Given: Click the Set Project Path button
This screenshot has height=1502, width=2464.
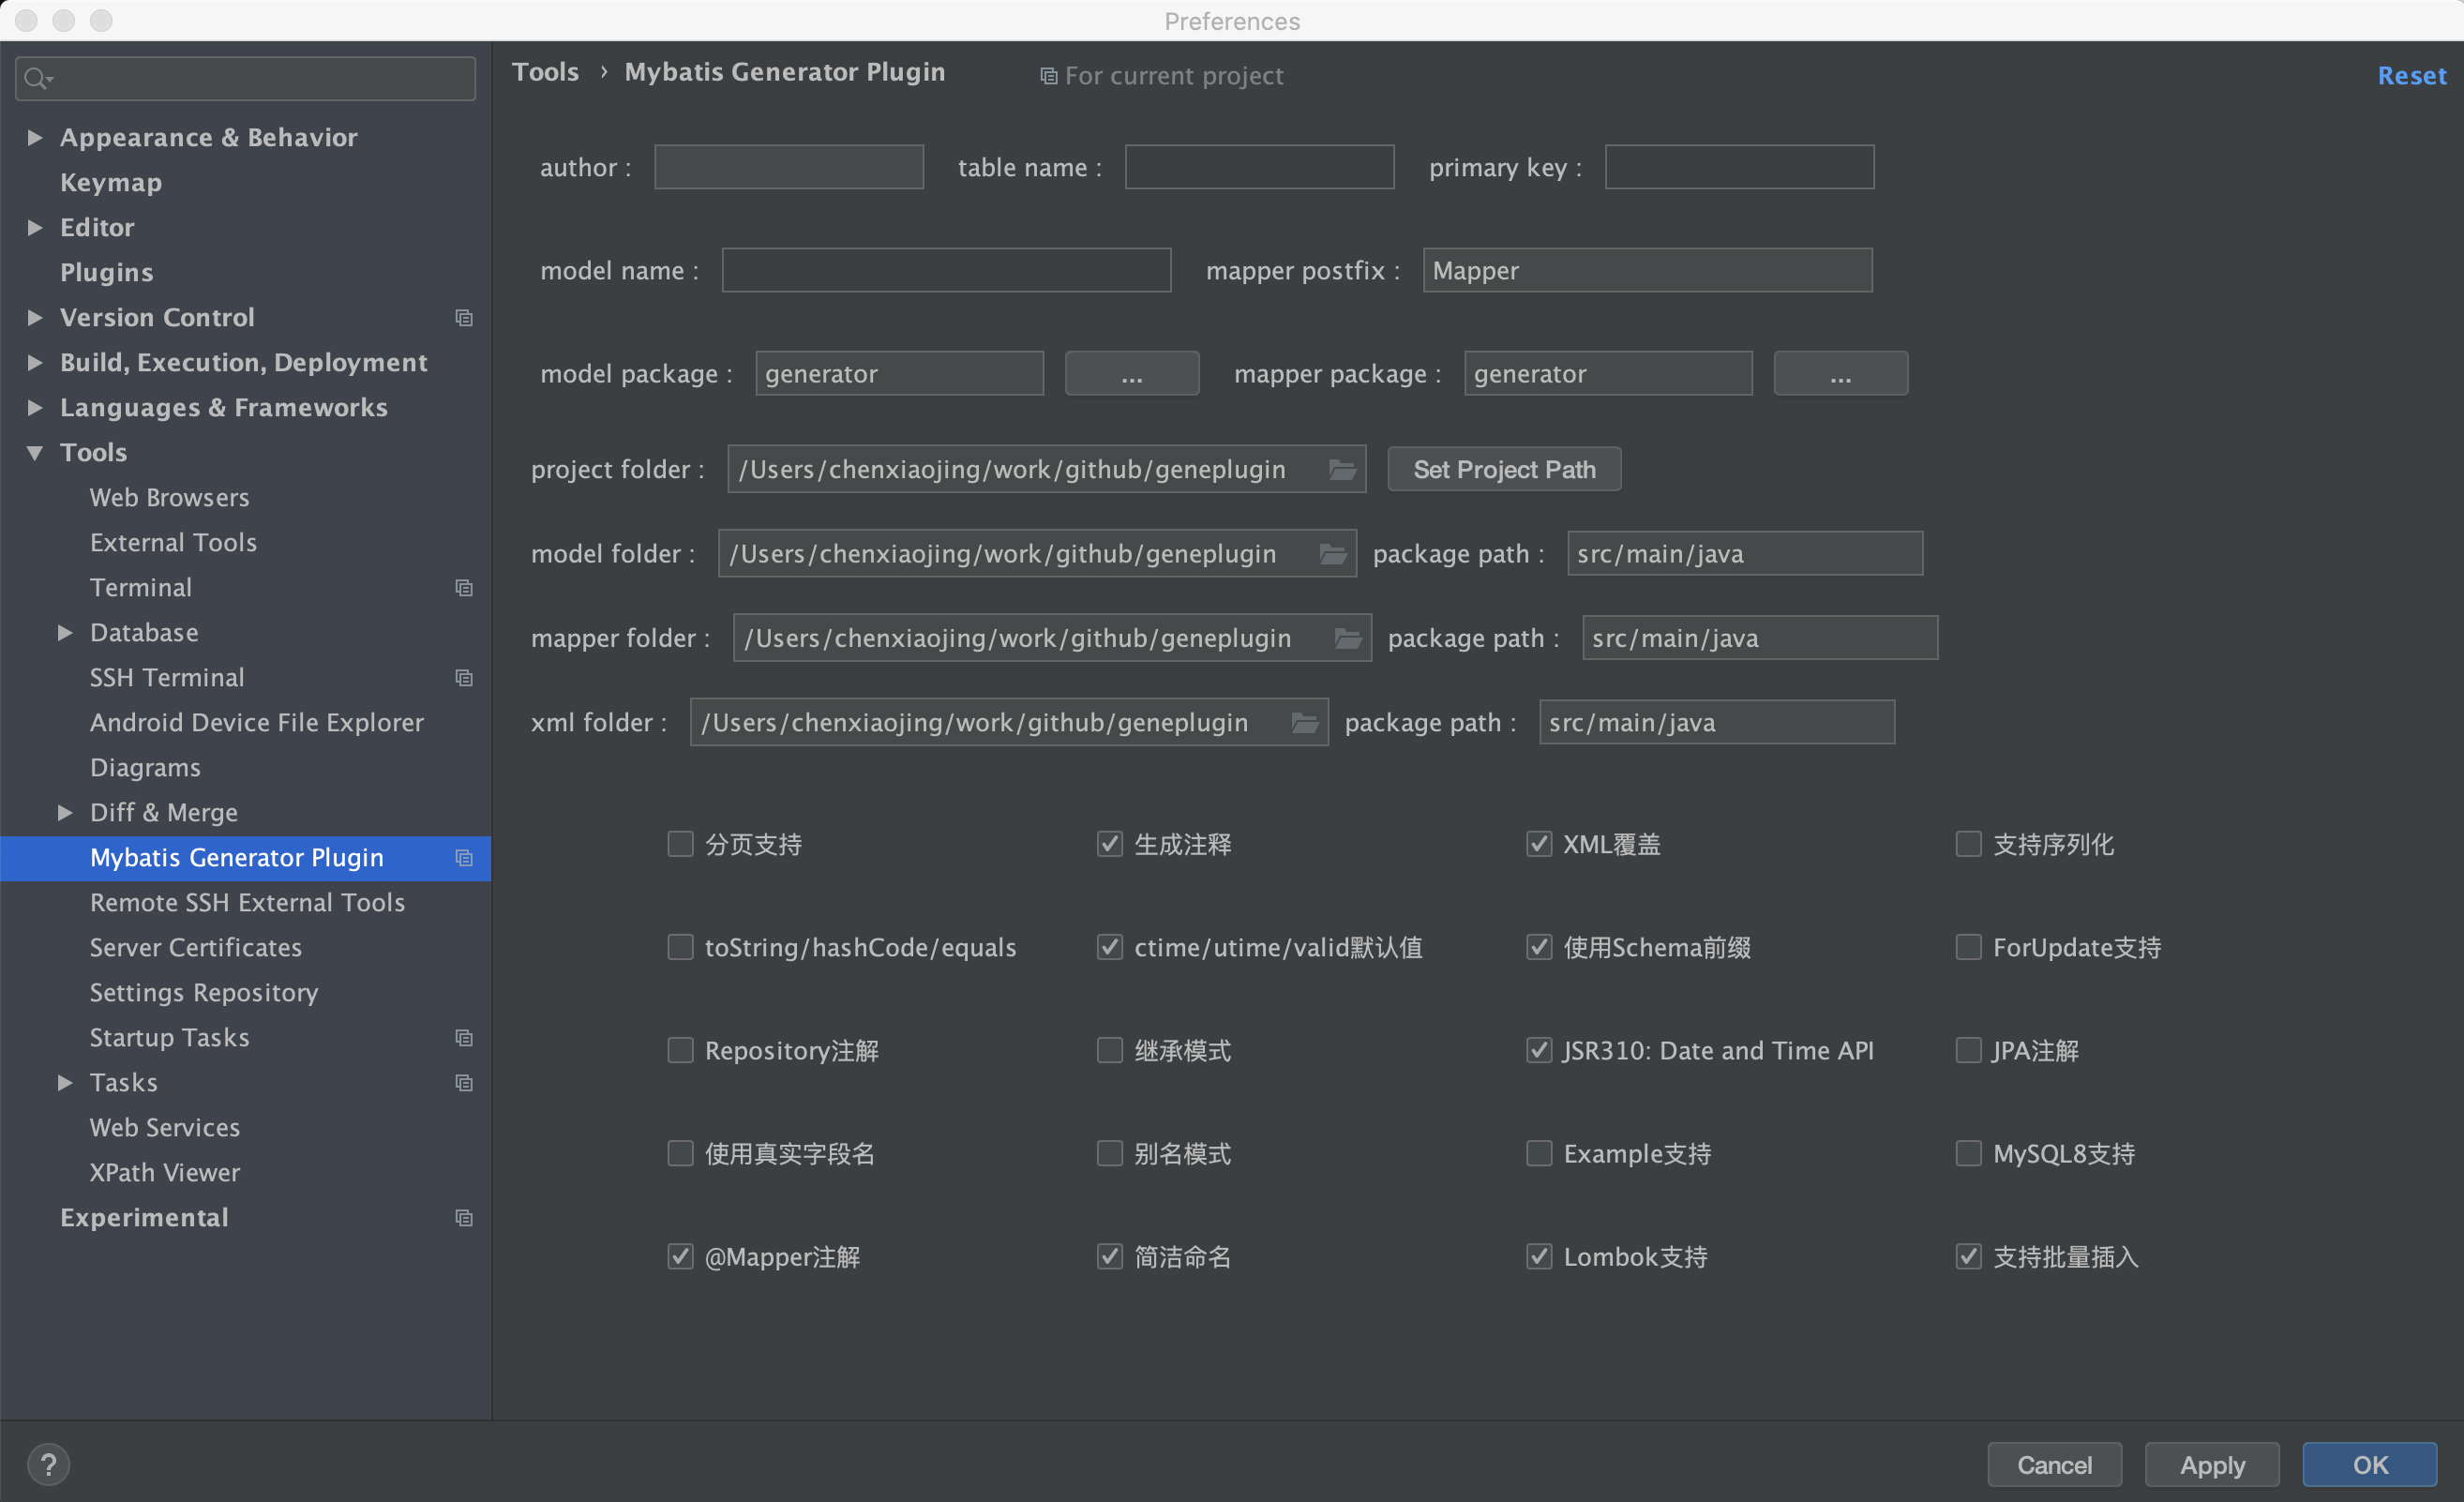Looking at the screenshot, I should coord(1503,469).
